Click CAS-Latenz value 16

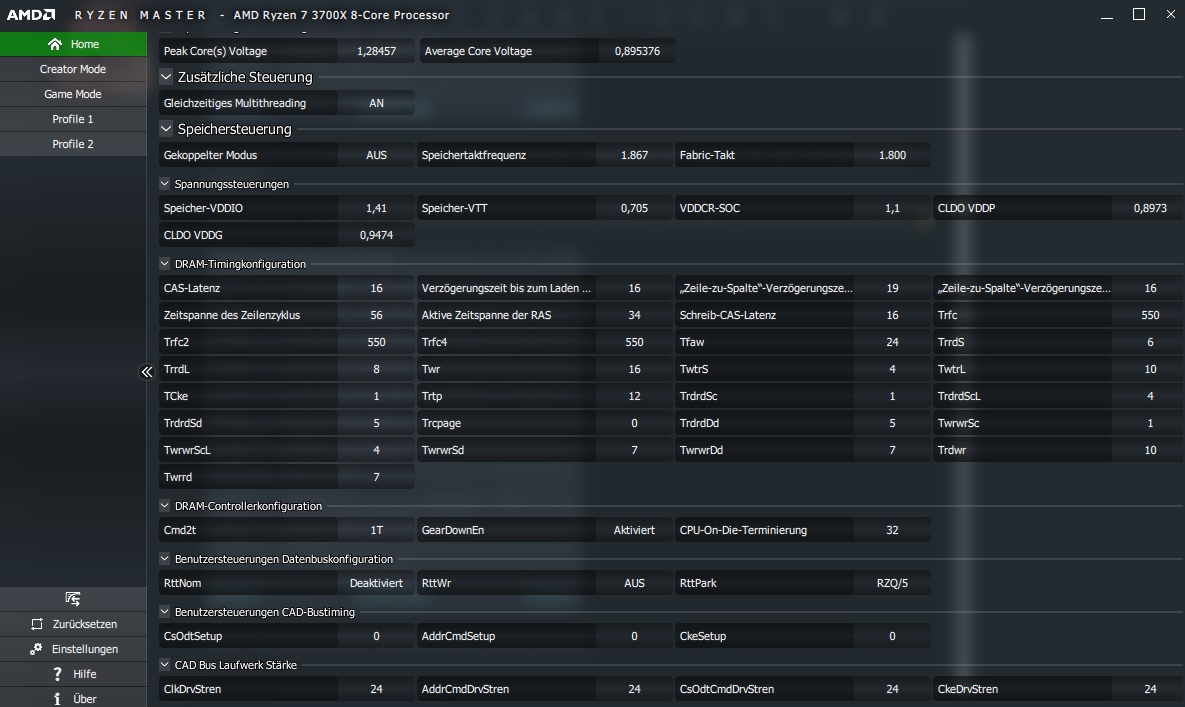point(376,288)
